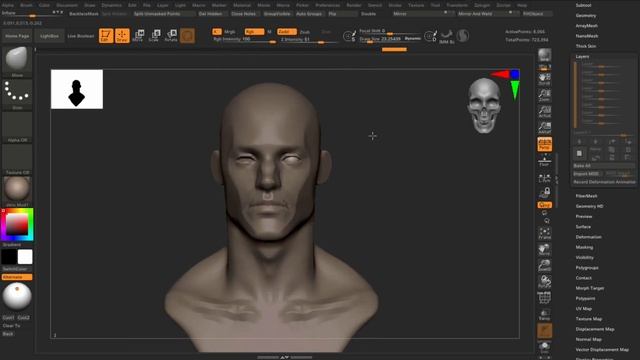
Task: Click the Move view icon
Action: pyautogui.click(x=544, y=250)
